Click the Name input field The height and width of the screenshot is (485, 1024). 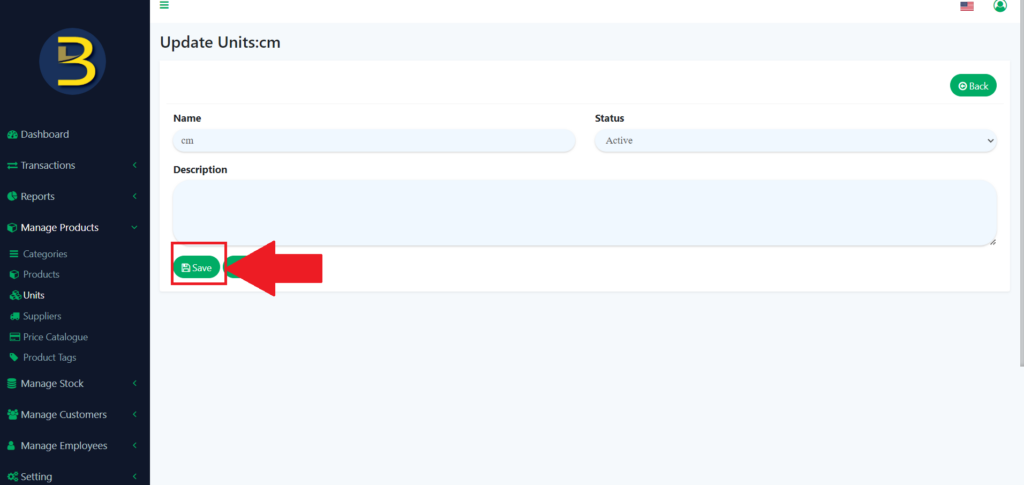(374, 141)
